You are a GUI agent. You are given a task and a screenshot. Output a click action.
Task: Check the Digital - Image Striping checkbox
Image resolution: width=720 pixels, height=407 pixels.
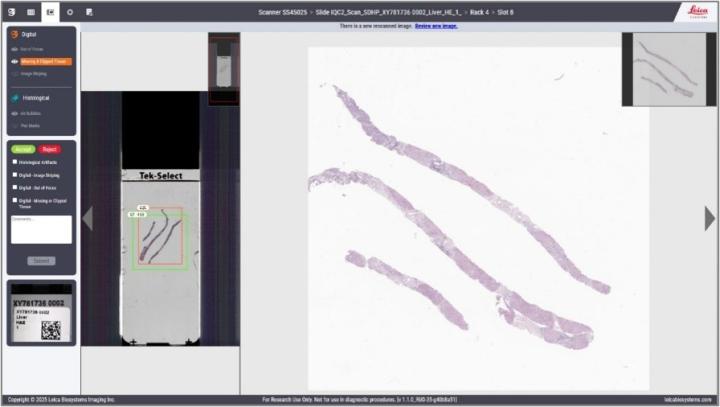coord(15,175)
